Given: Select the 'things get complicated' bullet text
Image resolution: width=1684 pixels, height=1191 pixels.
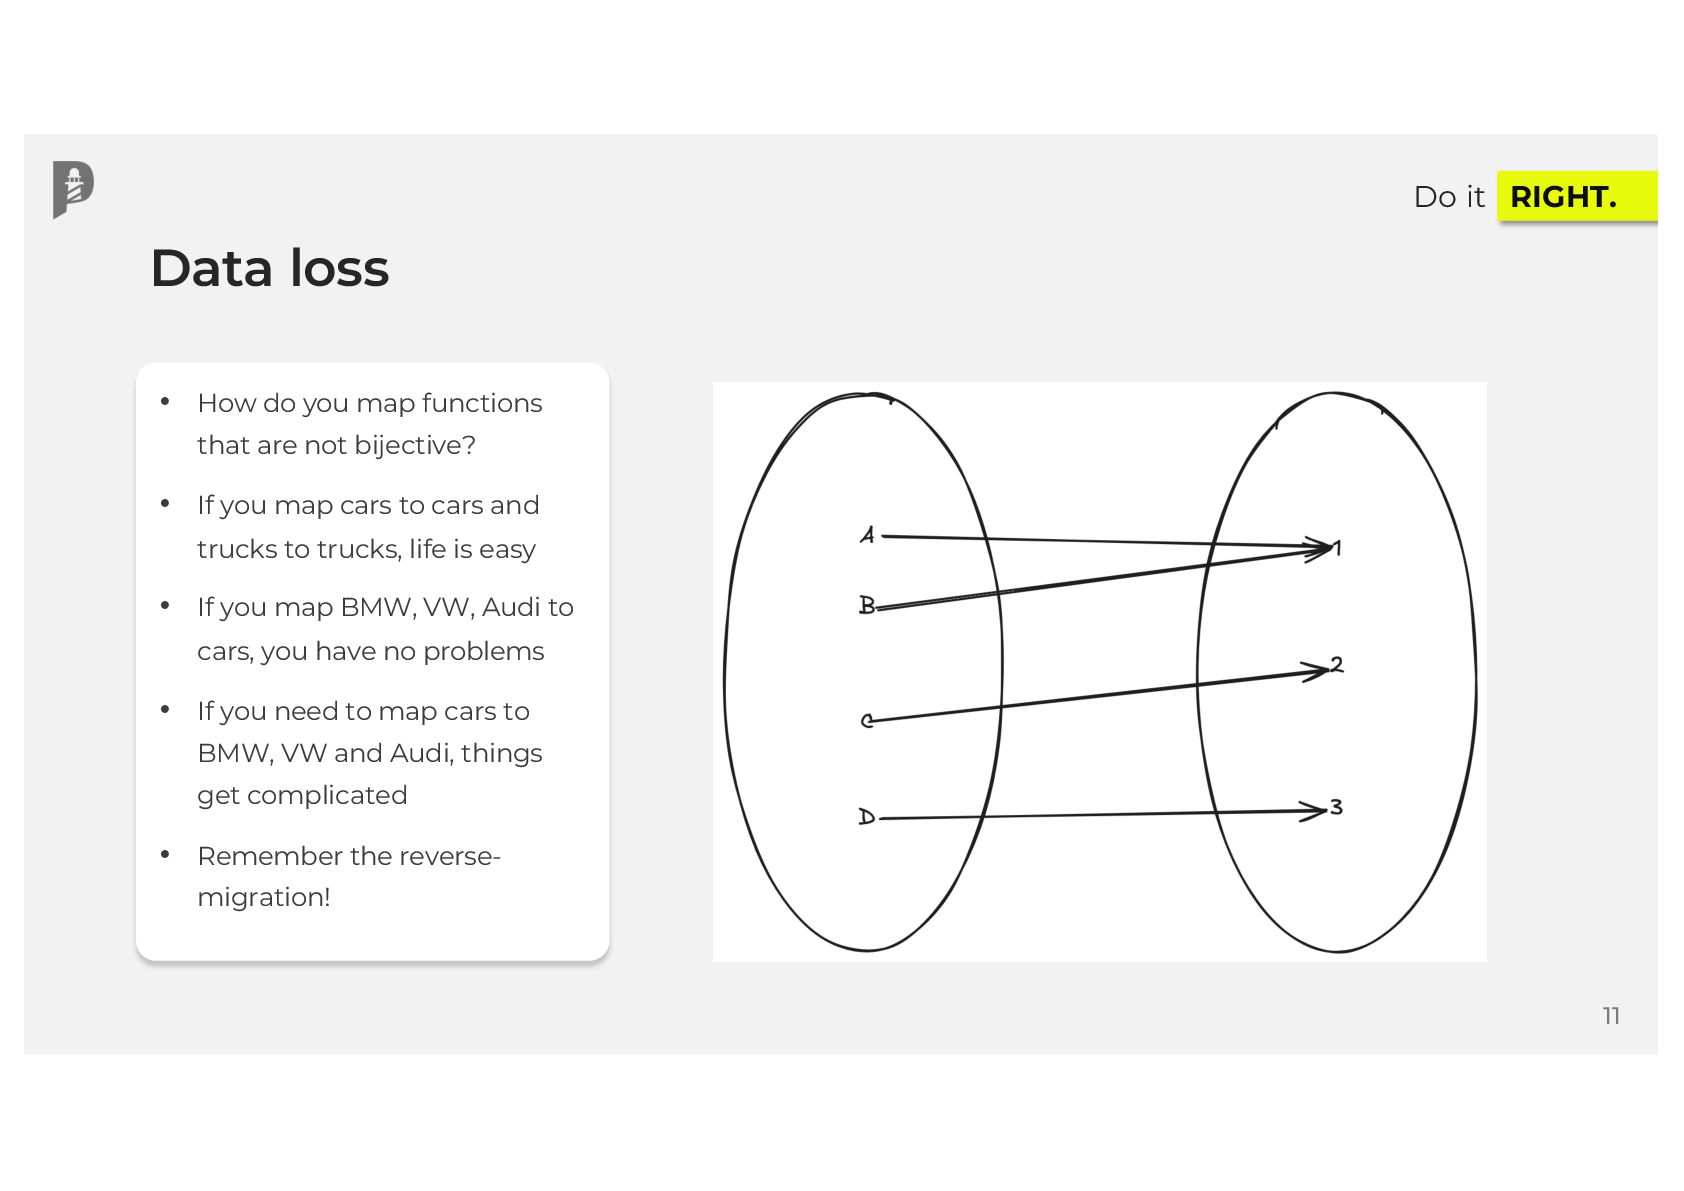Looking at the screenshot, I should coord(369,753).
